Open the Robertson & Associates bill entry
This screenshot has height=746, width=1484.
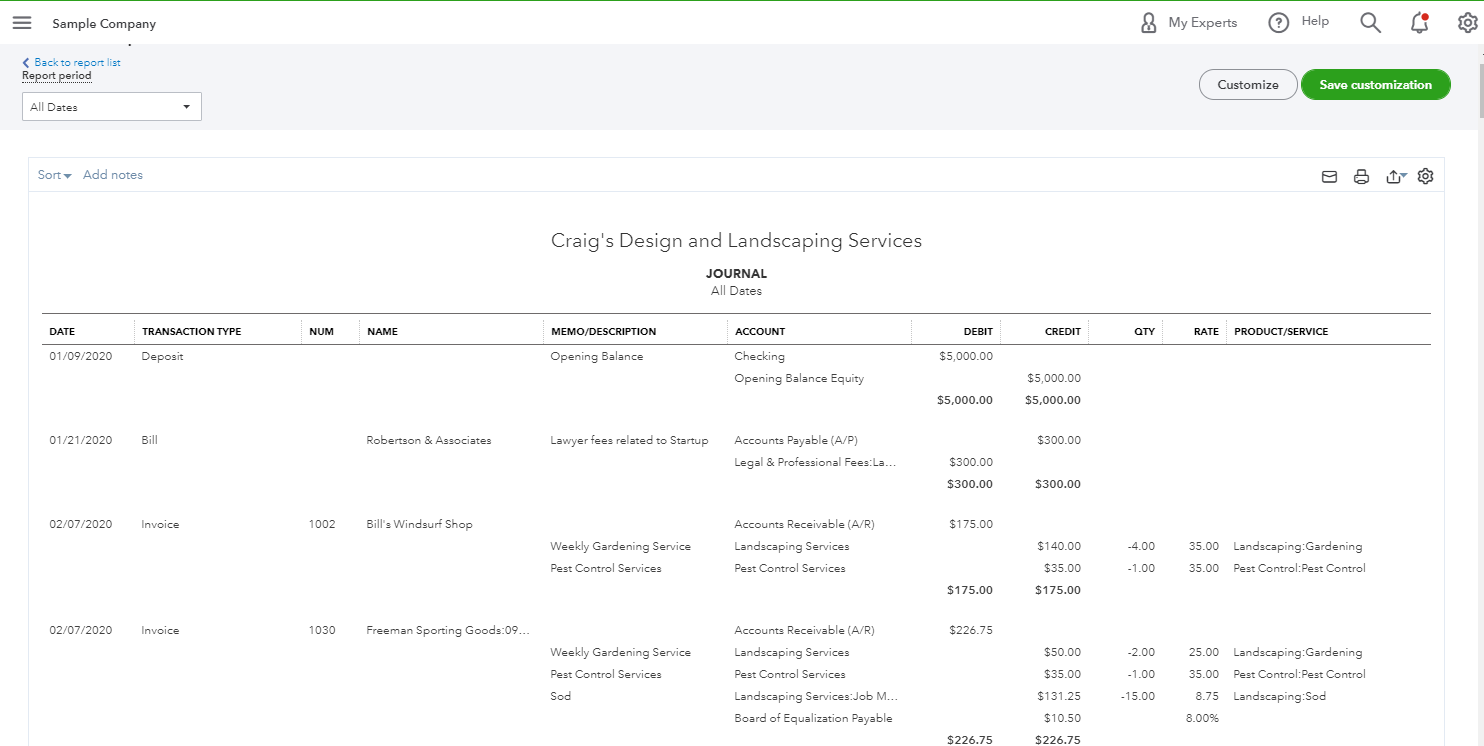coord(149,439)
